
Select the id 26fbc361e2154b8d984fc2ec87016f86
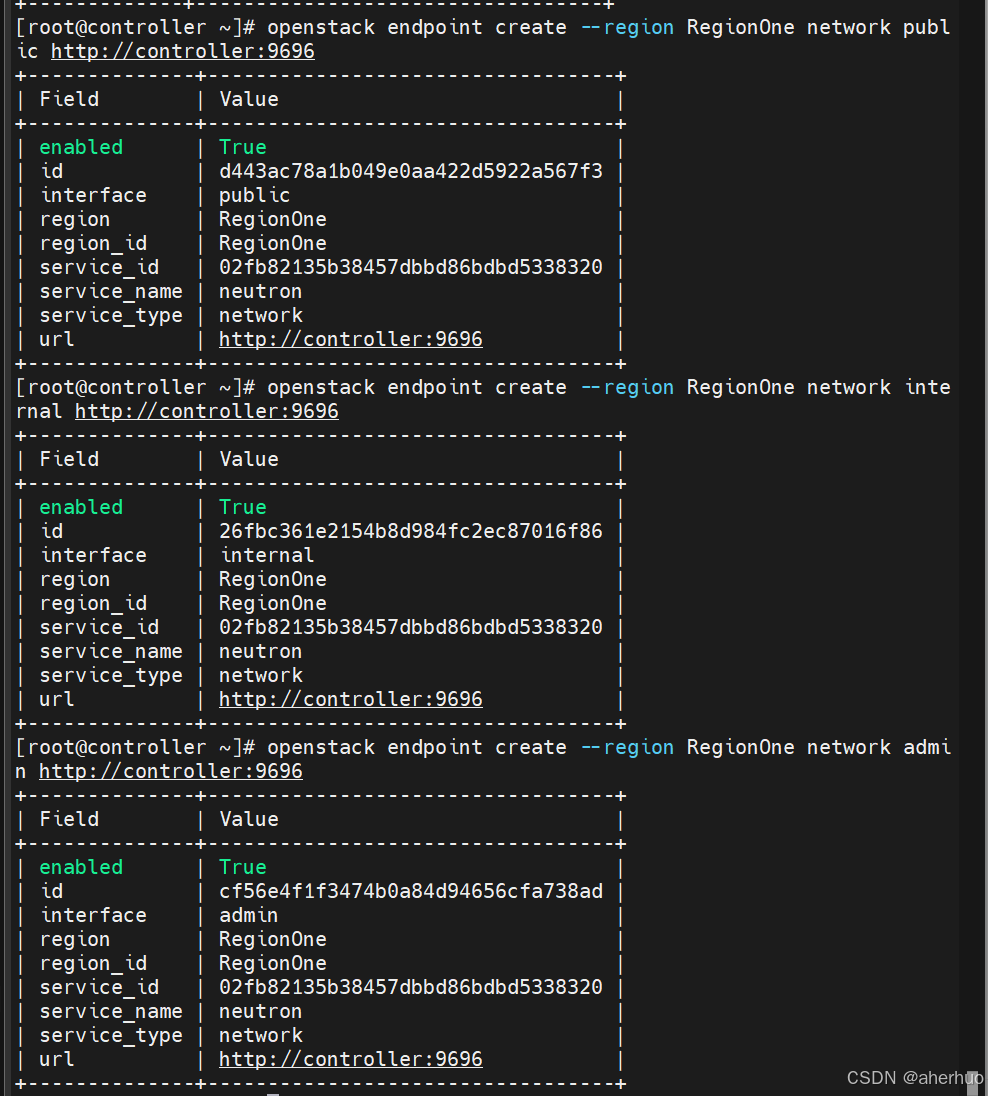tap(410, 531)
